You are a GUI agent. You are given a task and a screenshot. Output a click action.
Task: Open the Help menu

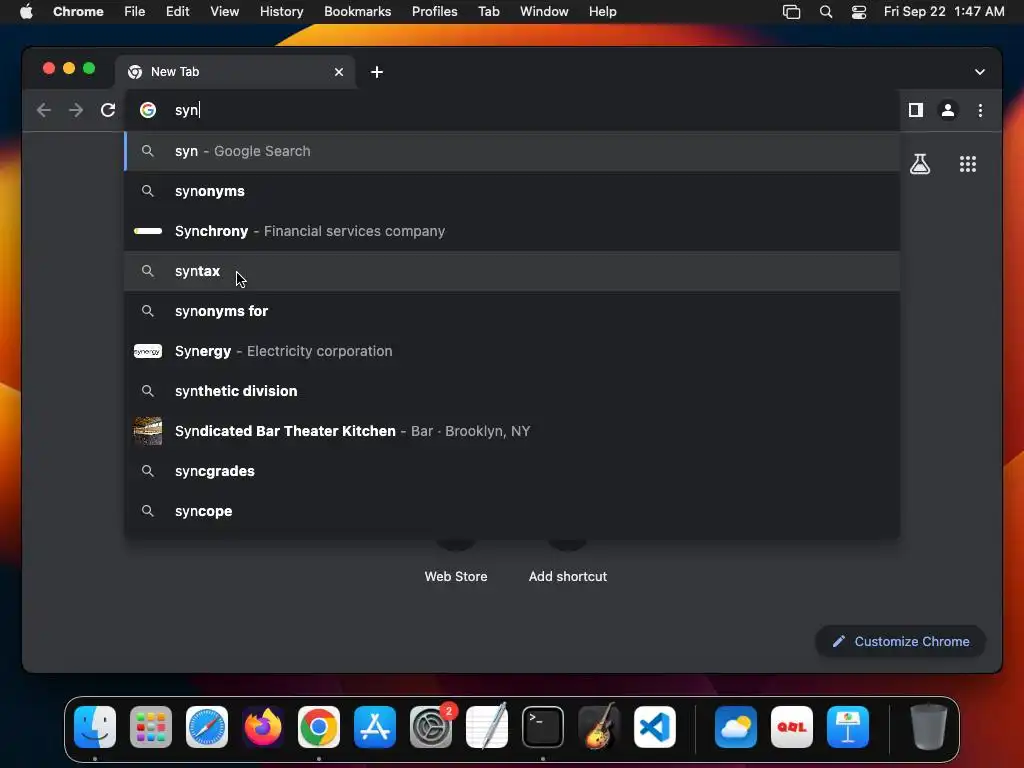click(x=602, y=12)
